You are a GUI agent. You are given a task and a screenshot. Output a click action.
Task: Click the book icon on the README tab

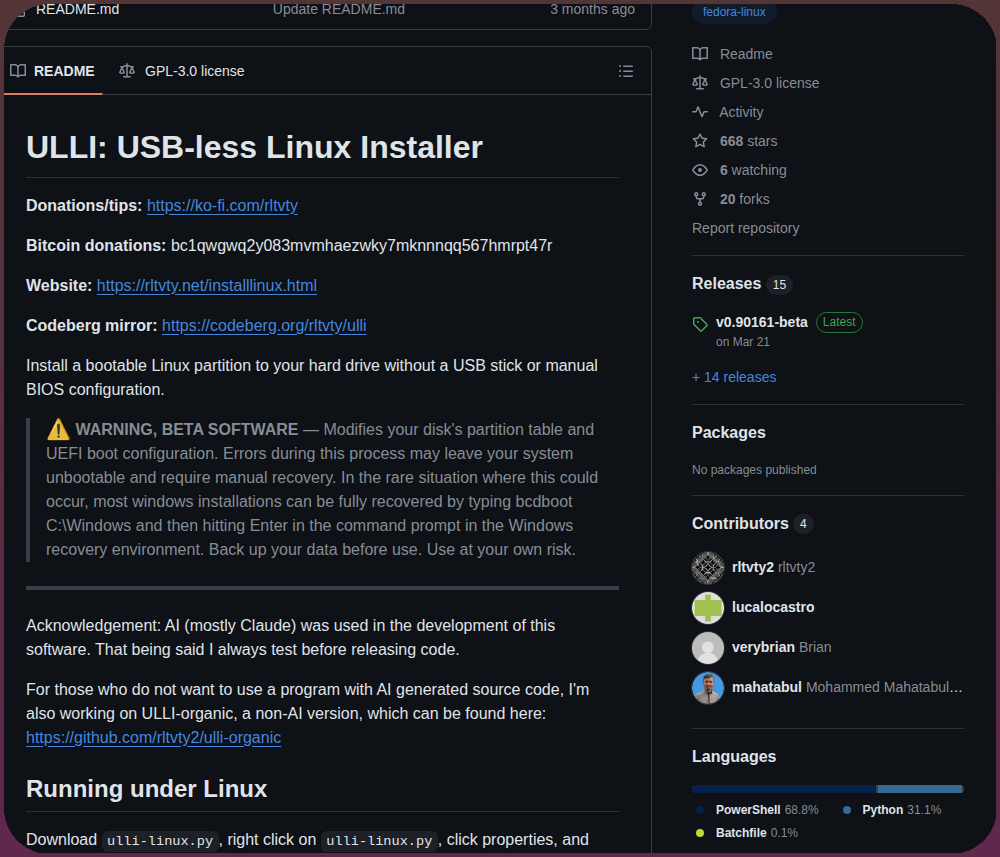click(x=18, y=71)
